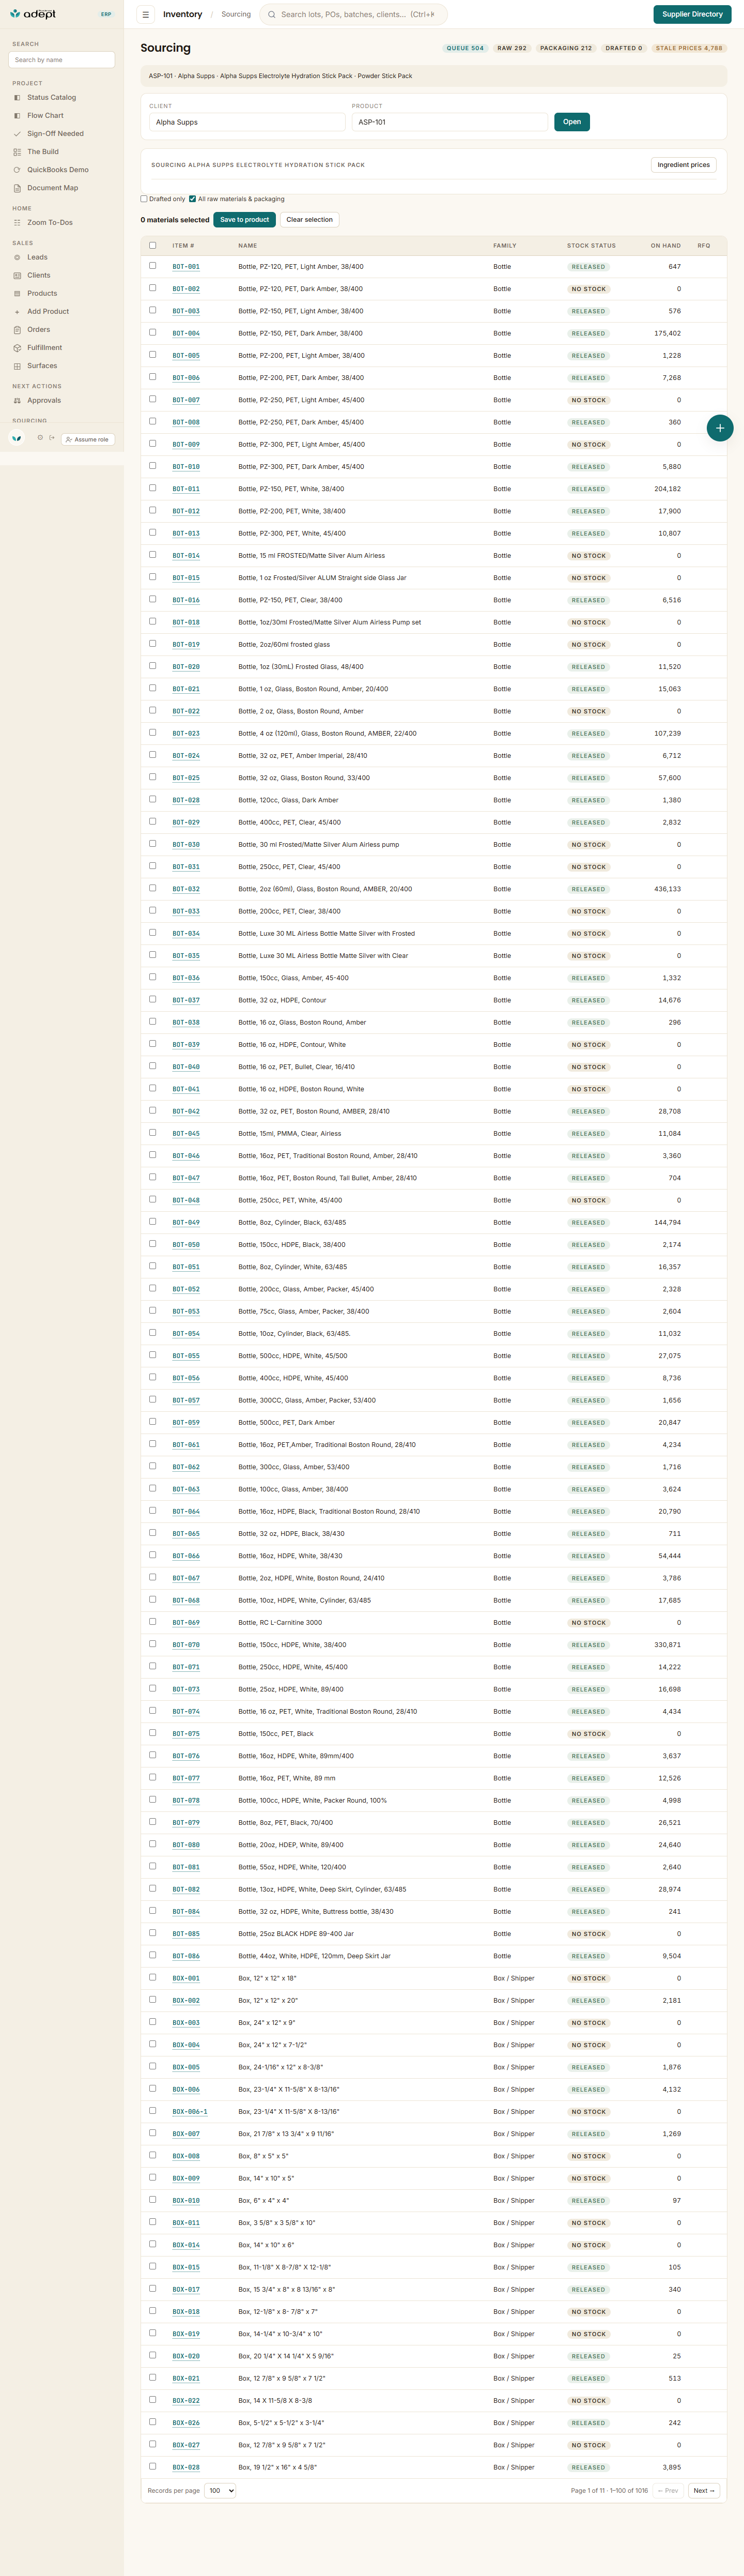Viewport: 744px width, 2576px height.
Task: Click the Flow Chart icon in sidebar
Action: pos(17,116)
